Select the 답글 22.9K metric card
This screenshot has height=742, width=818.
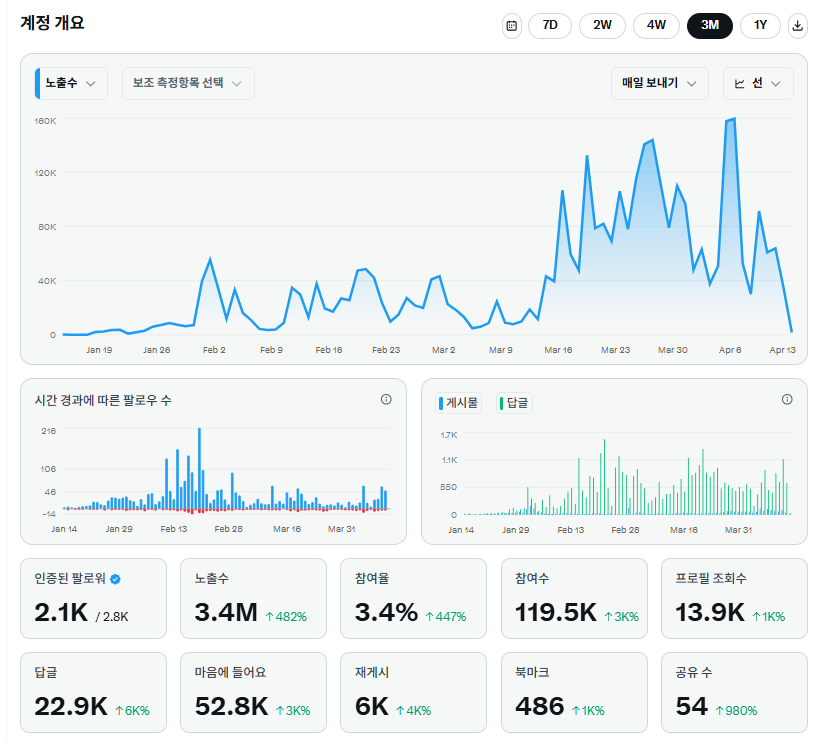pos(93,692)
